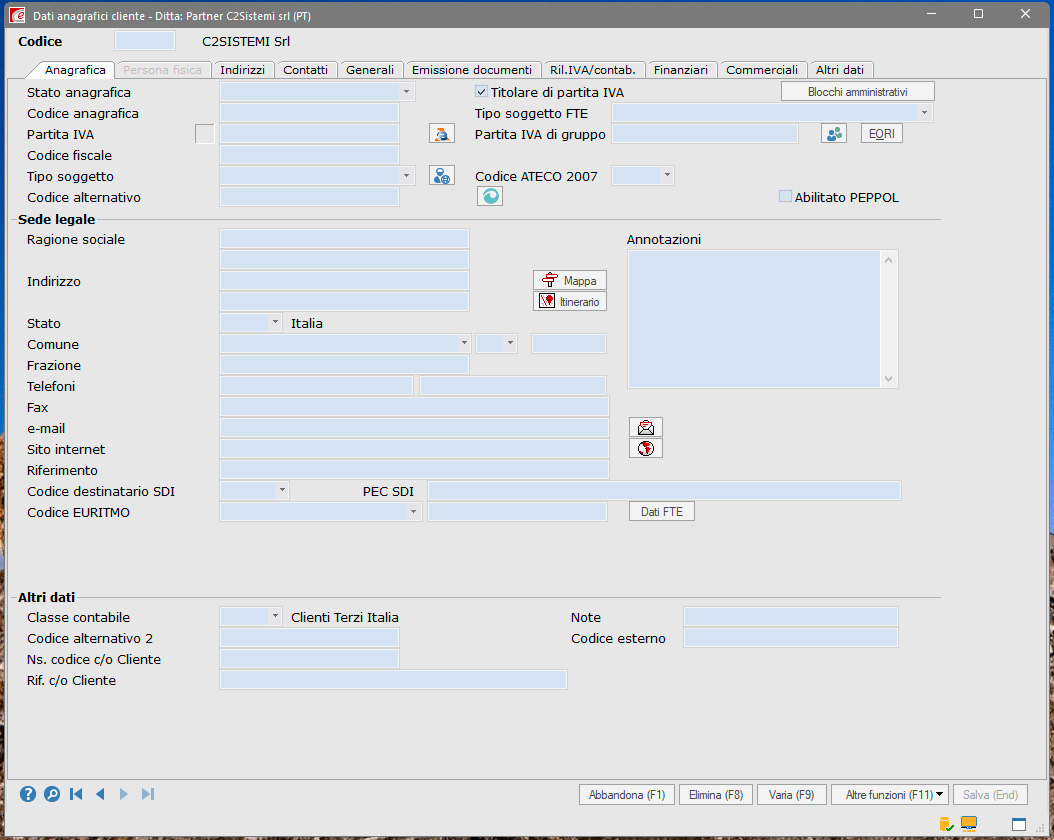
Task: Click the Blocchi amministrativi button
Action: (x=857, y=92)
